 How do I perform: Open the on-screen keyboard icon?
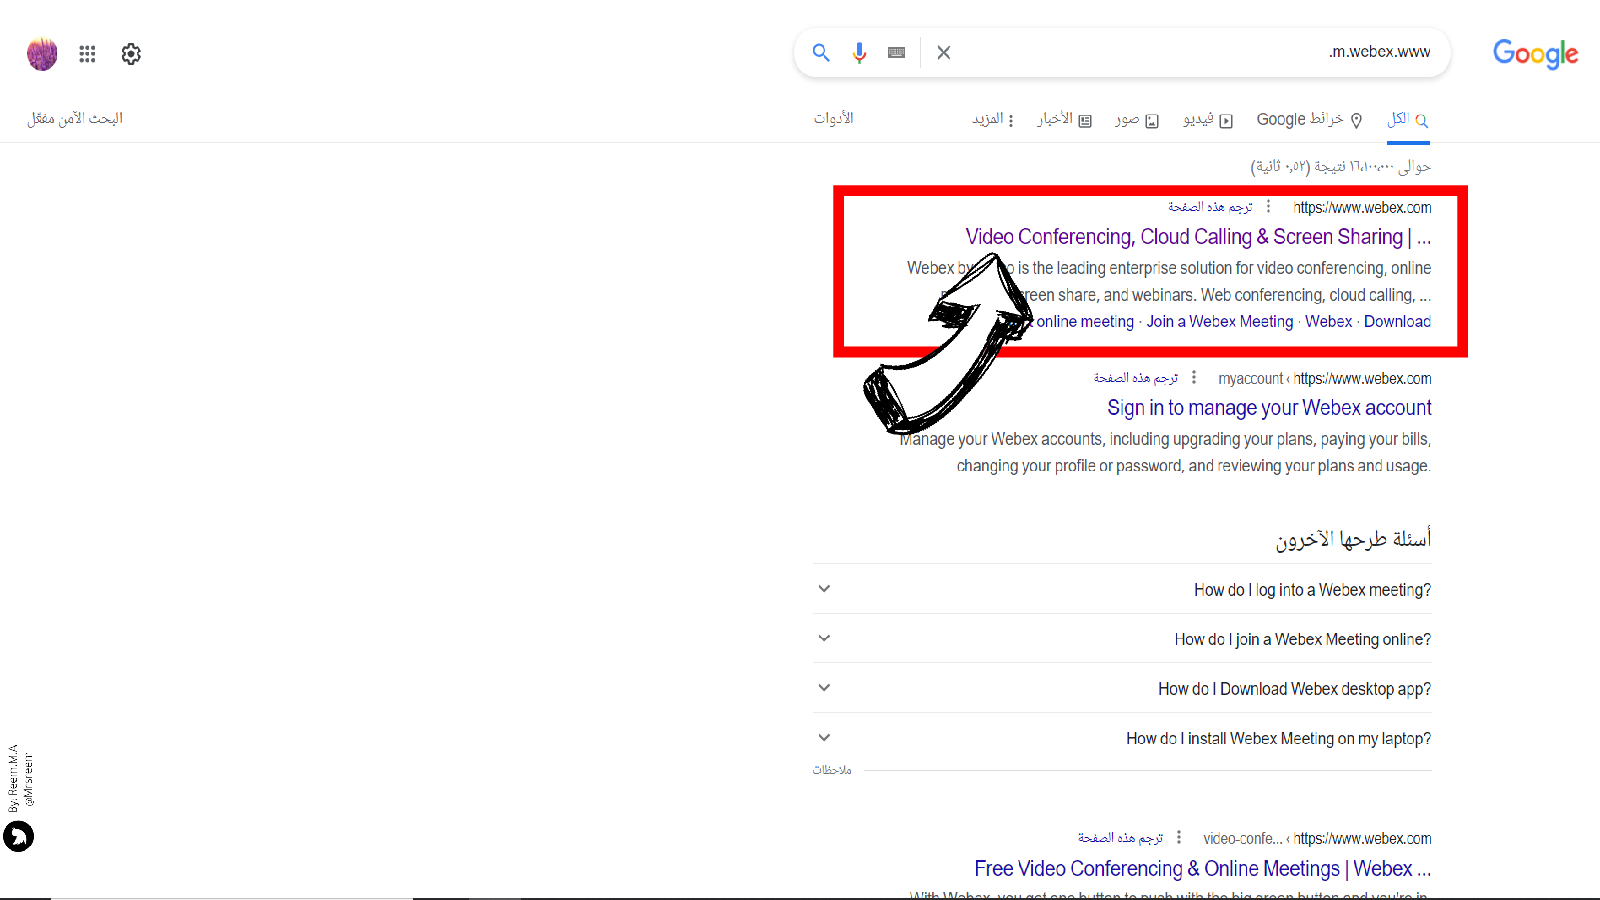pos(896,53)
